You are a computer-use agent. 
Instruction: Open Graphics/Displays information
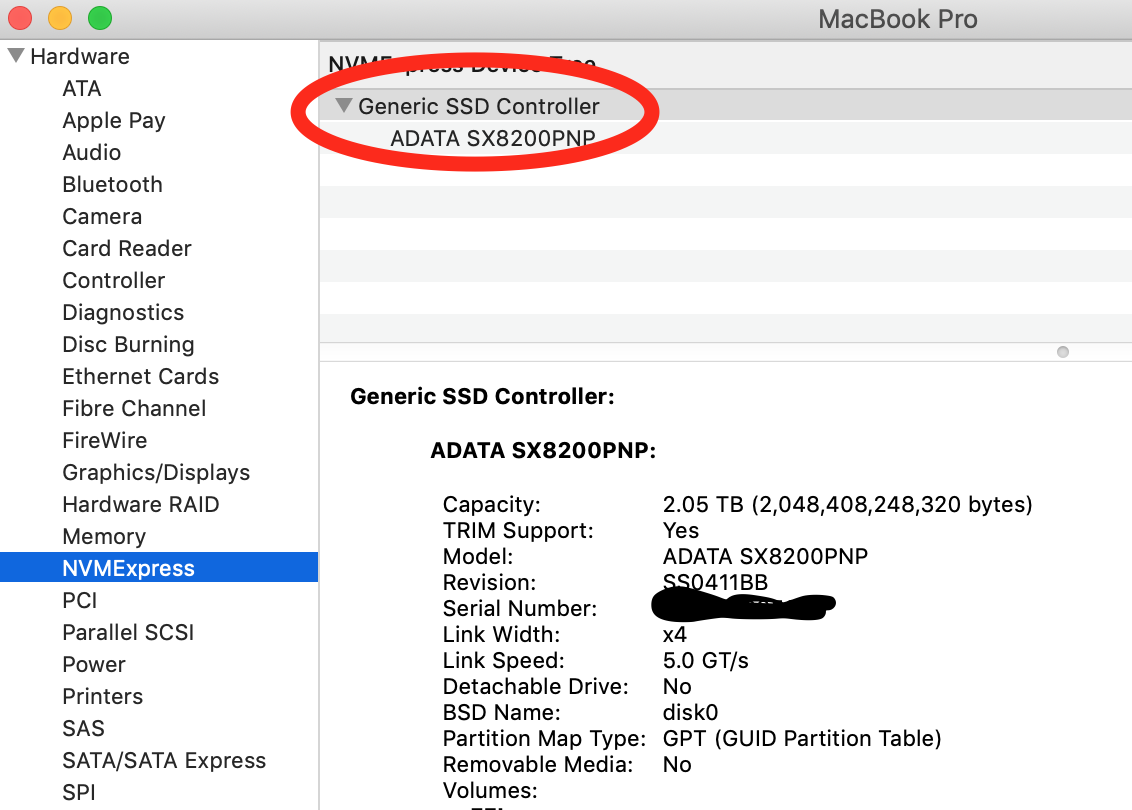tap(157, 472)
